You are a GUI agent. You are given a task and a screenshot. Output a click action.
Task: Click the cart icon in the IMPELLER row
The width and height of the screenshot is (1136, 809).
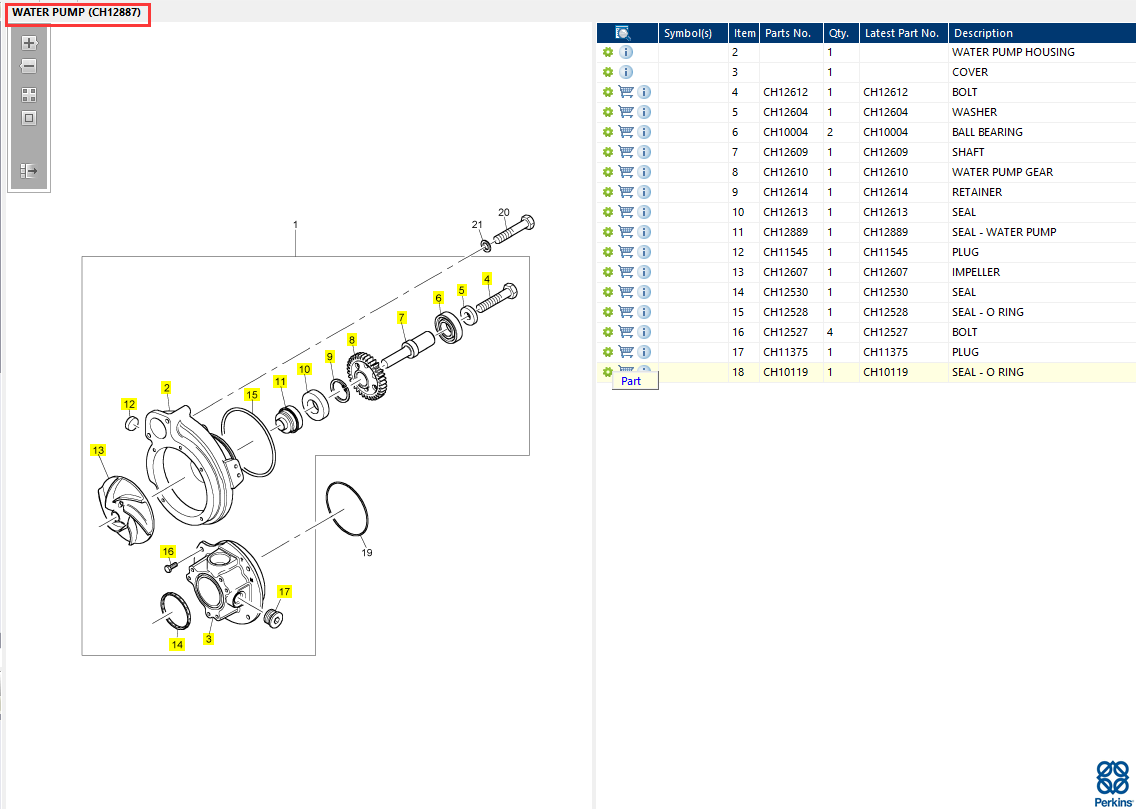click(x=627, y=272)
